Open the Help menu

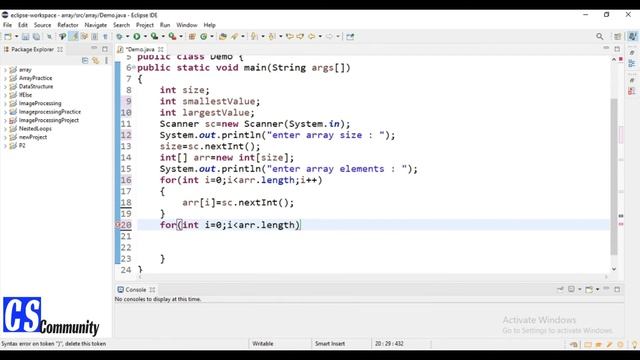click(209, 25)
